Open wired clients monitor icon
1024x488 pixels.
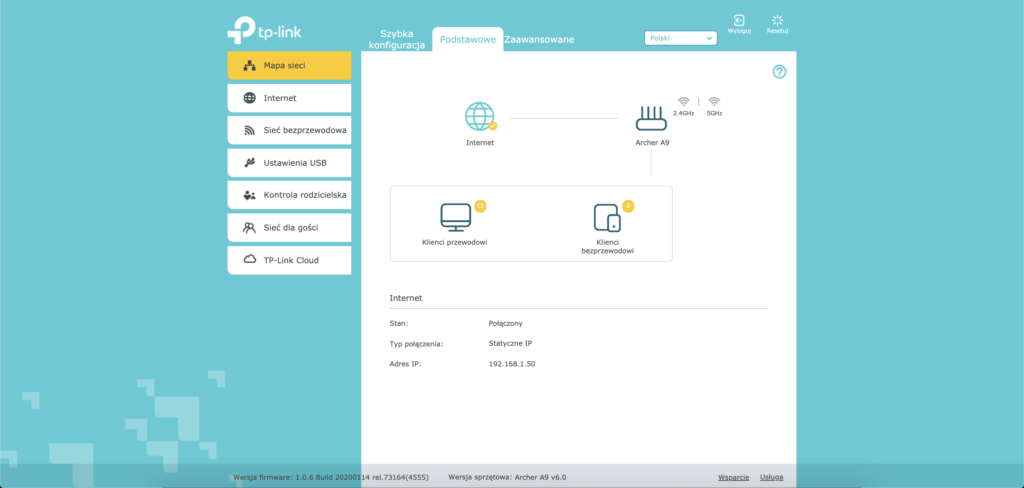[455, 217]
